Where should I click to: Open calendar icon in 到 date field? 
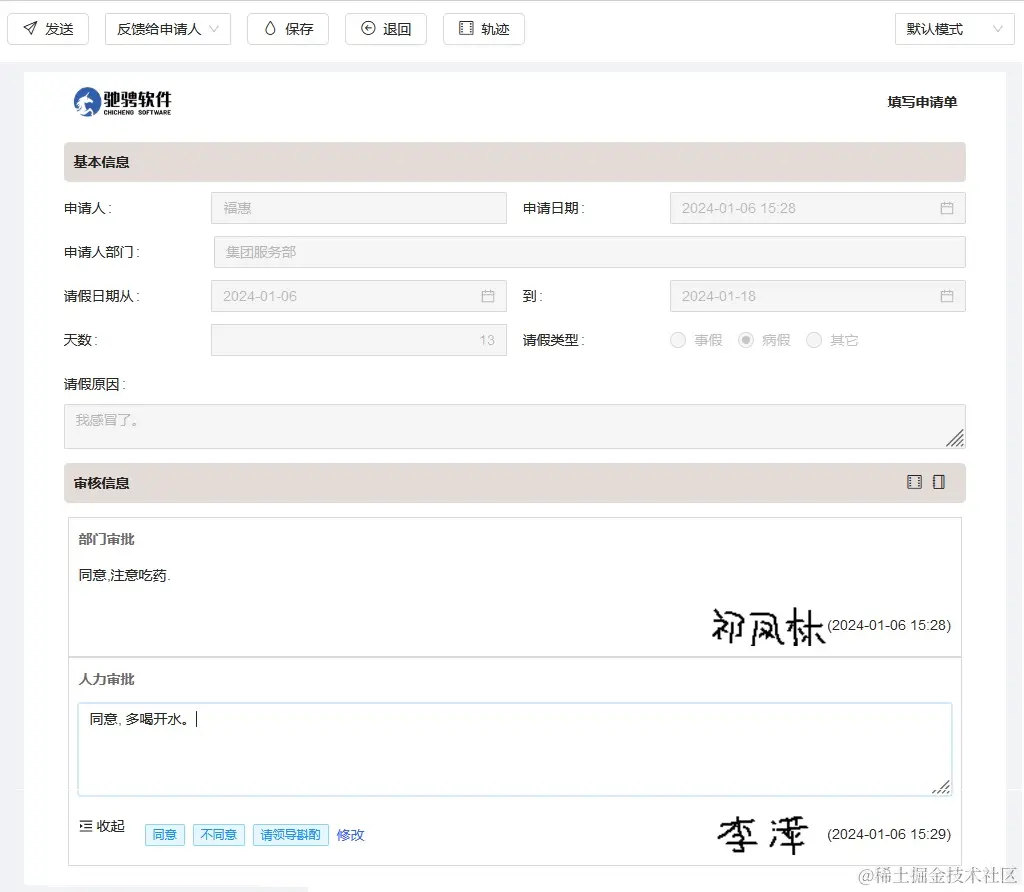[947, 296]
